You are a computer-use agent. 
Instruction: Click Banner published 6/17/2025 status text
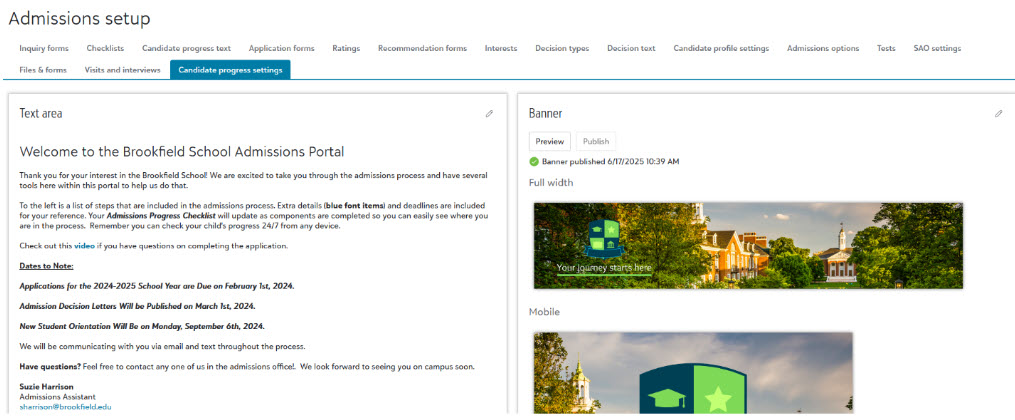[x=610, y=161]
